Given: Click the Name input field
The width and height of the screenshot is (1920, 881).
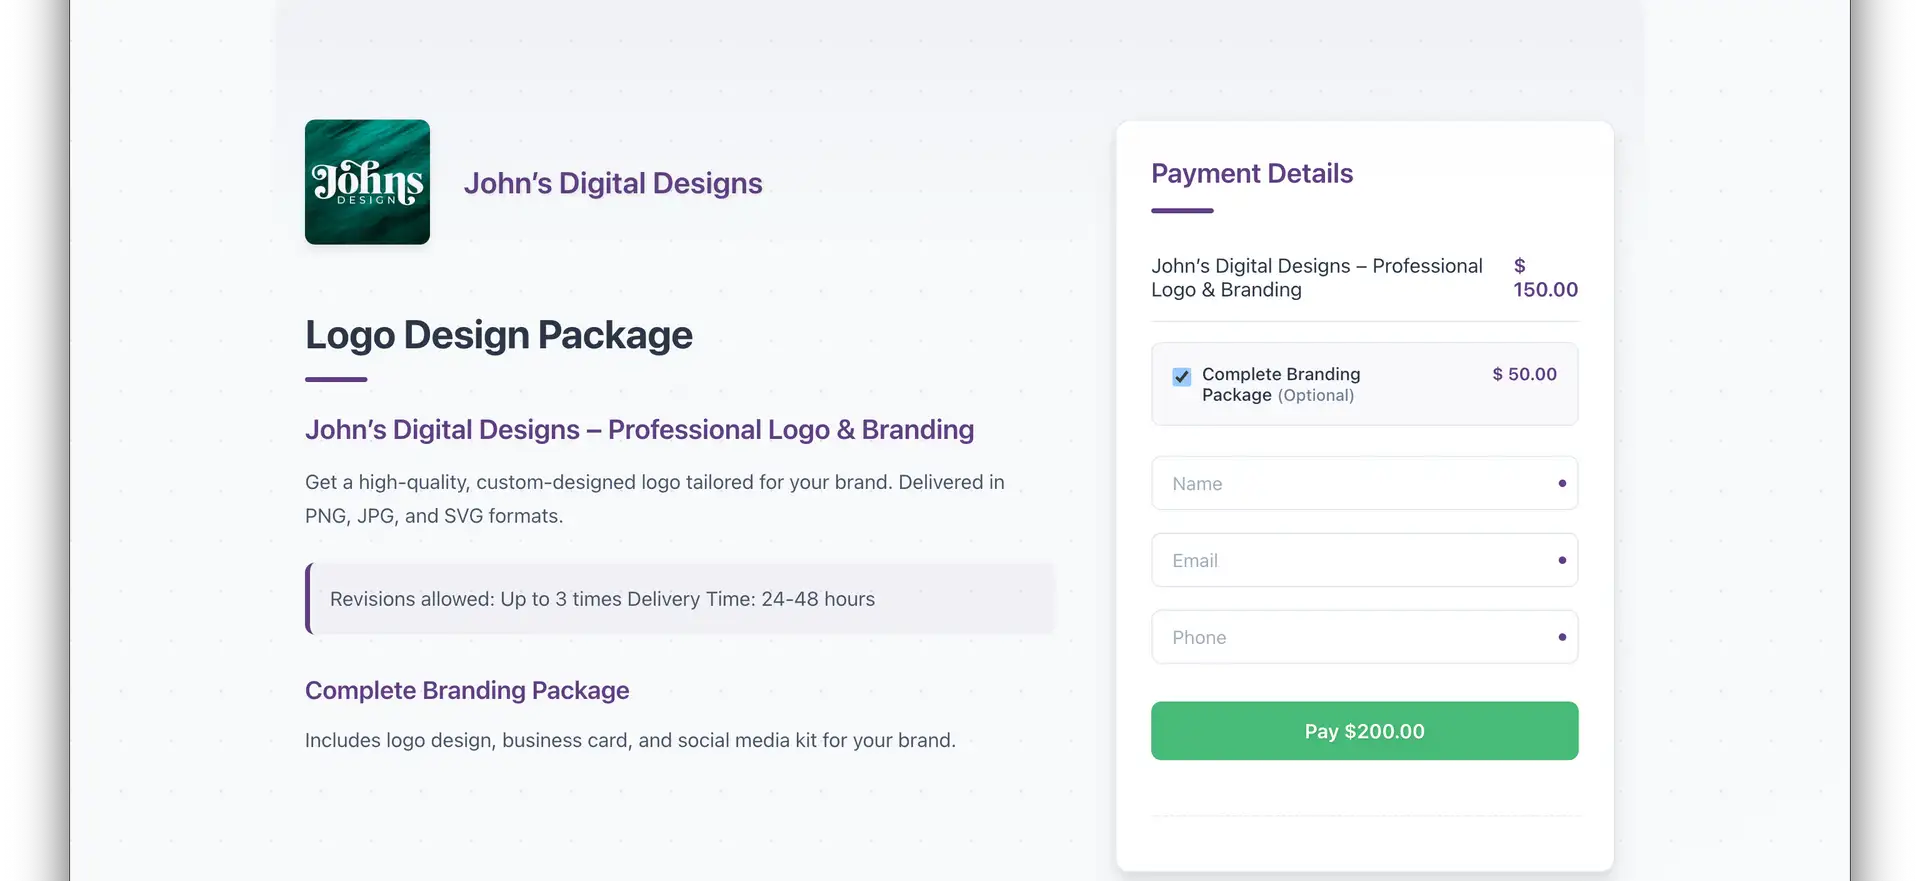Looking at the screenshot, I should [x=1350, y=484].
